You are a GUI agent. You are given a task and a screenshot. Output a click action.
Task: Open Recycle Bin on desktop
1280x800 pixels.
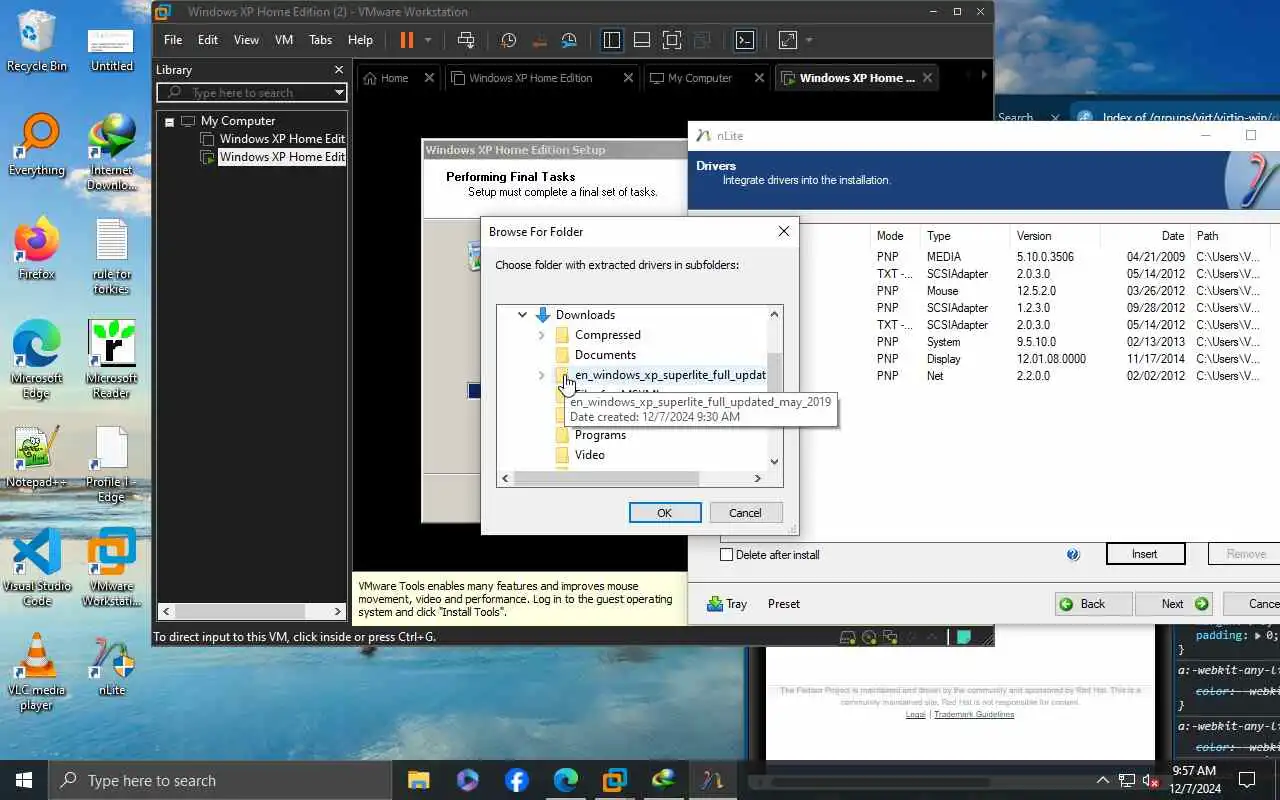tap(36, 41)
